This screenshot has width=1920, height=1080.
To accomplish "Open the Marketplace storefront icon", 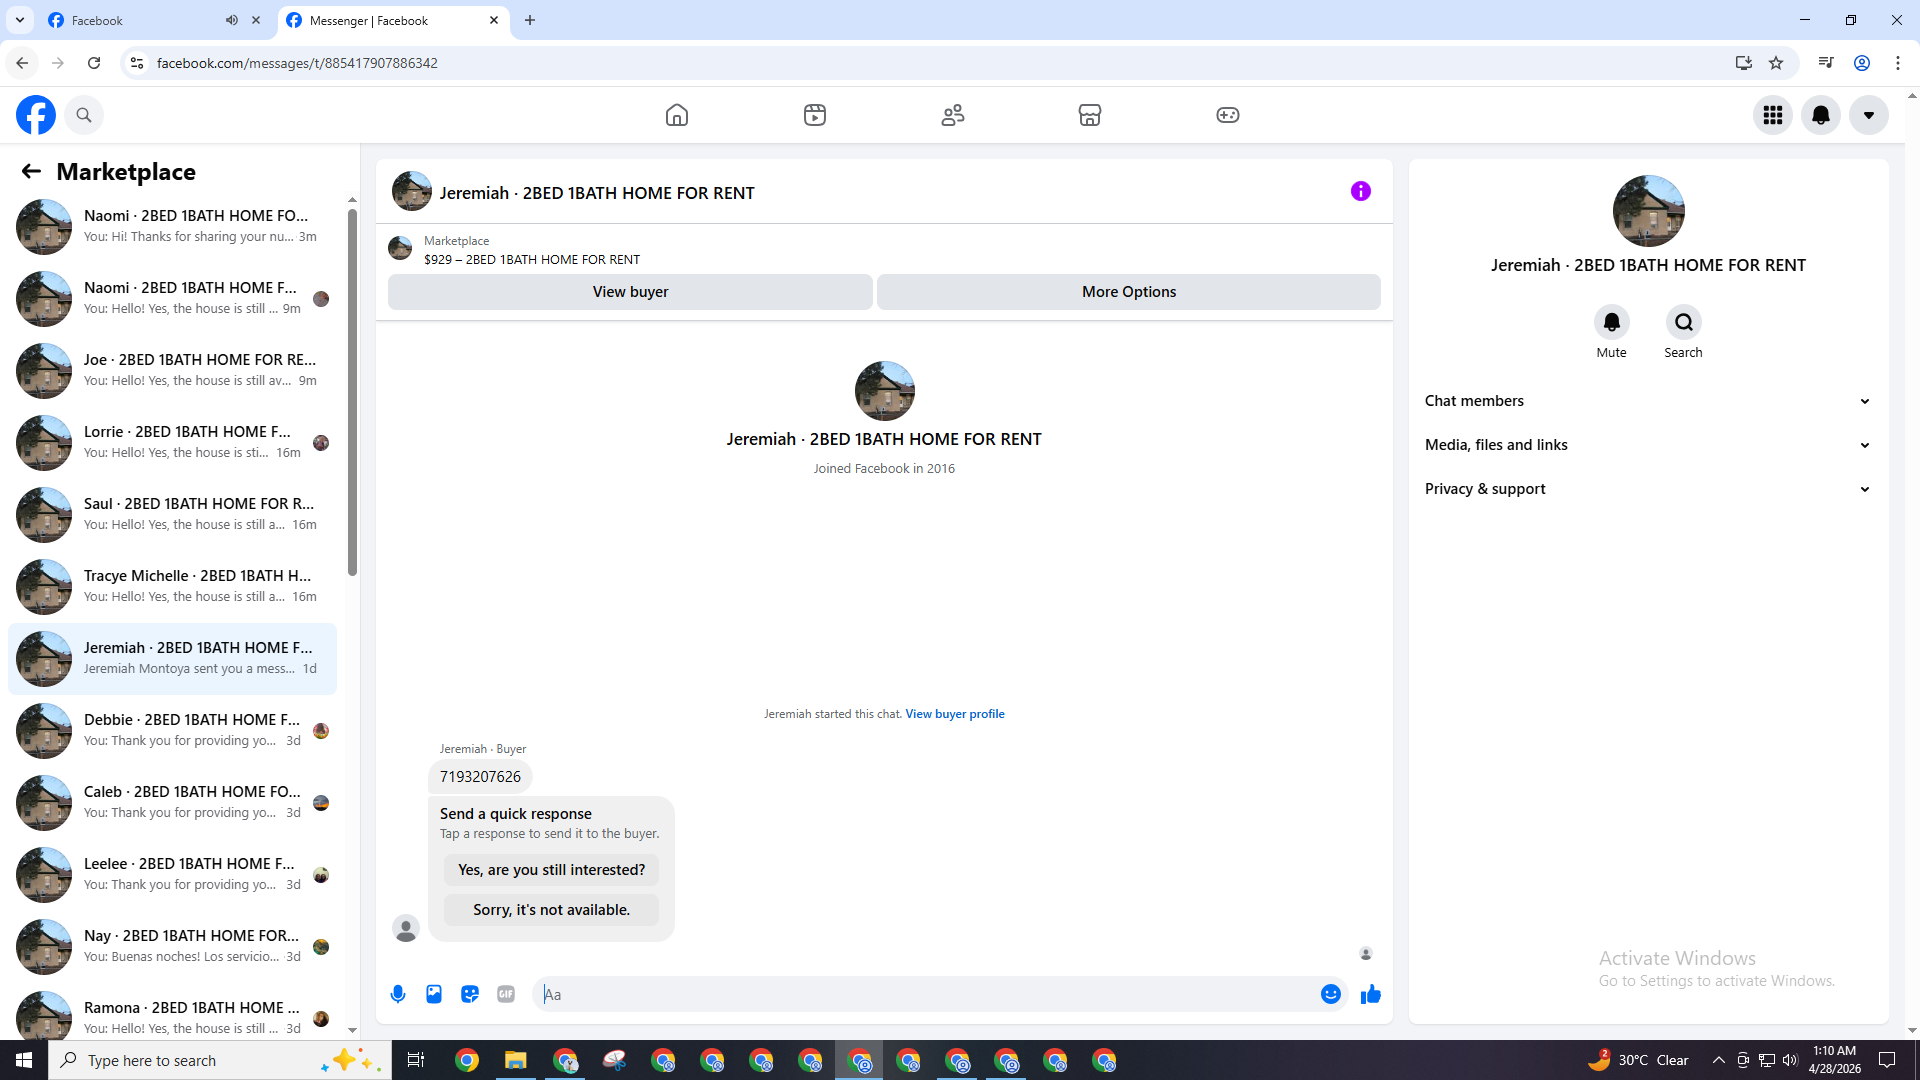I will point(1090,115).
